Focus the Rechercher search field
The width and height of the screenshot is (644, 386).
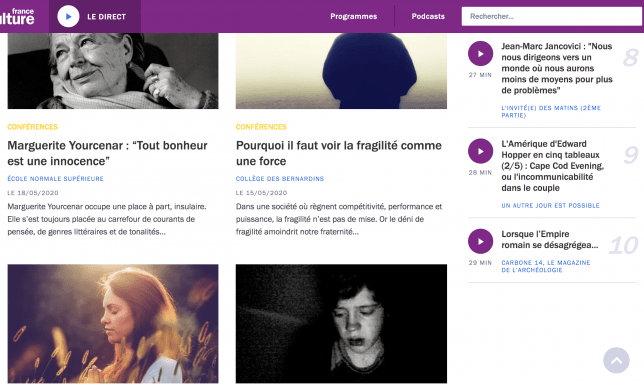point(551,16)
